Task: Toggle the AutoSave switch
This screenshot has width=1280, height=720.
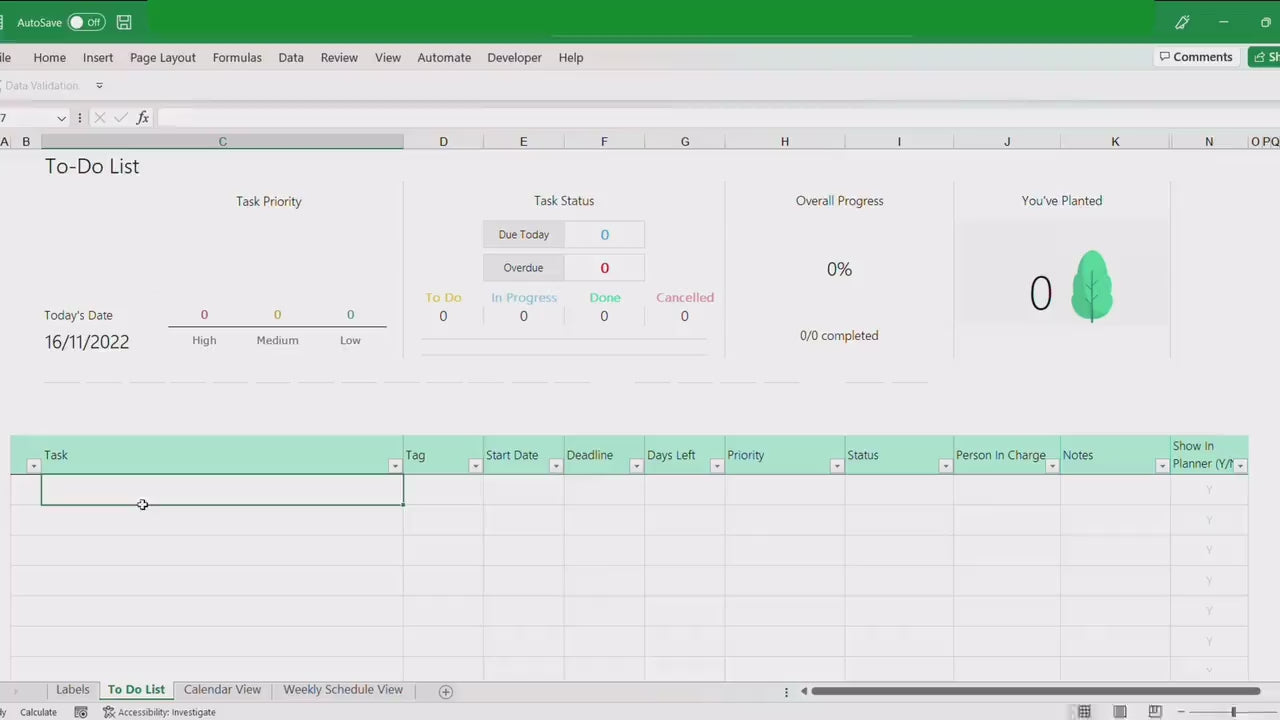Action: click(x=86, y=22)
